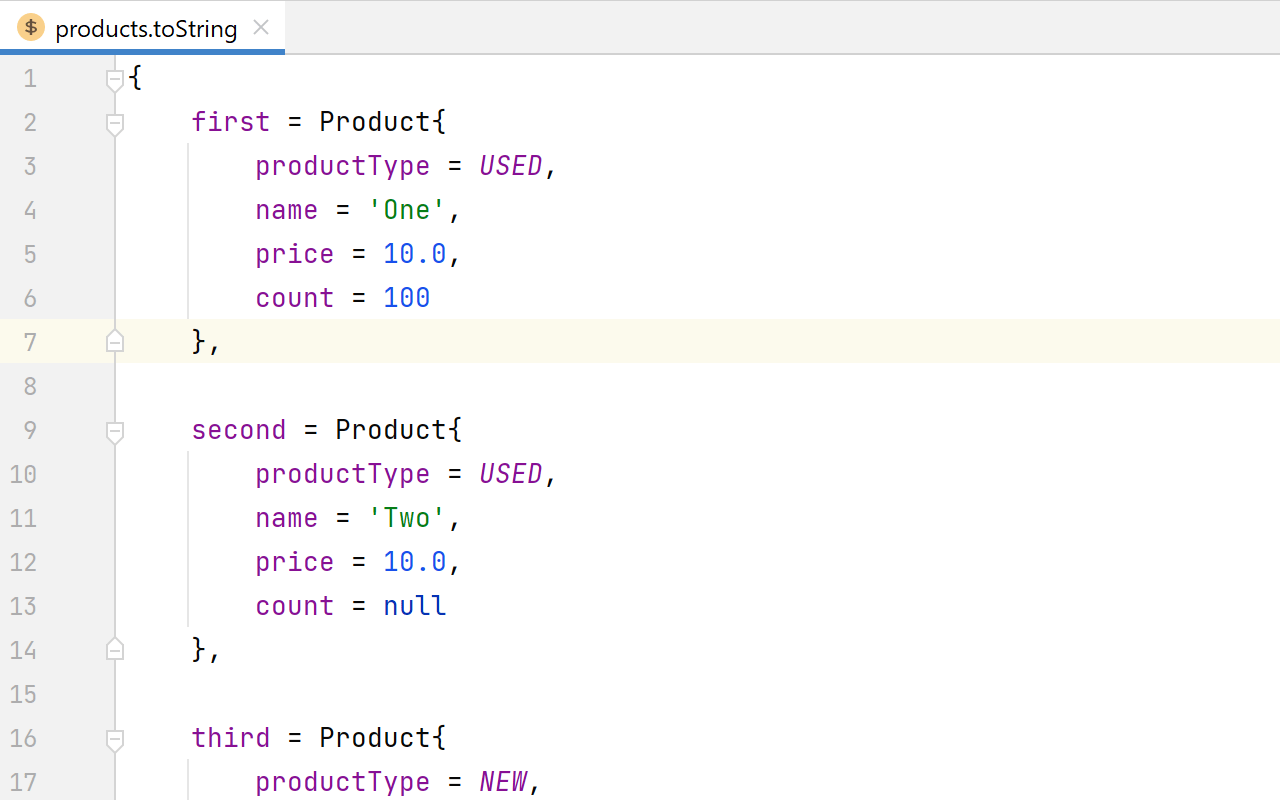The width and height of the screenshot is (1280, 800).
Task: Collapse the first Product block
Action: [114, 124]
